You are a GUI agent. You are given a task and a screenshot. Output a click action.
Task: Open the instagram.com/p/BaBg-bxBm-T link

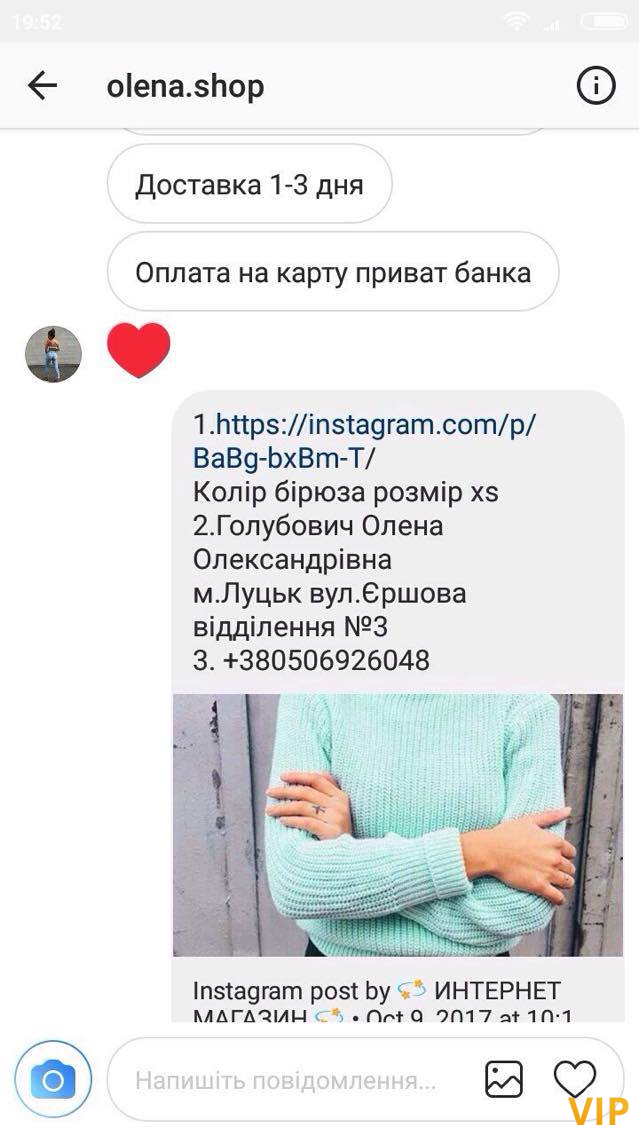(364, 440)
